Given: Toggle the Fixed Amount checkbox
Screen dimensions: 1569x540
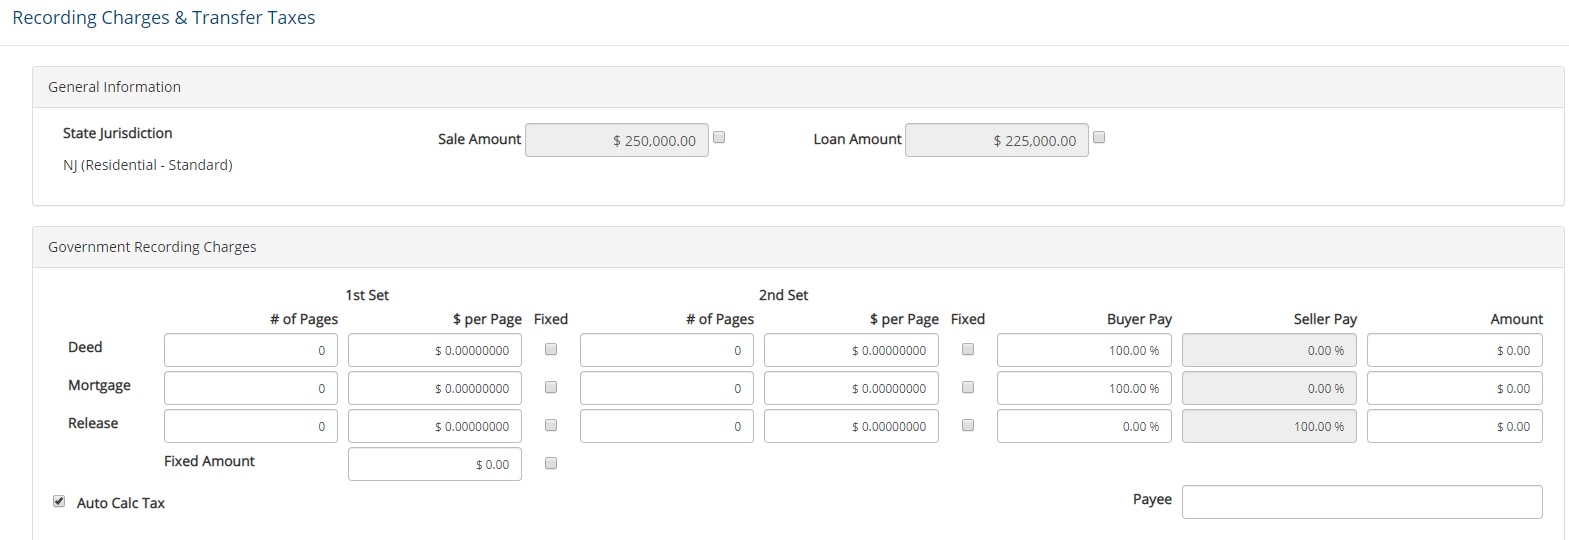Looking at the screenshot, I should click(550, 464).
